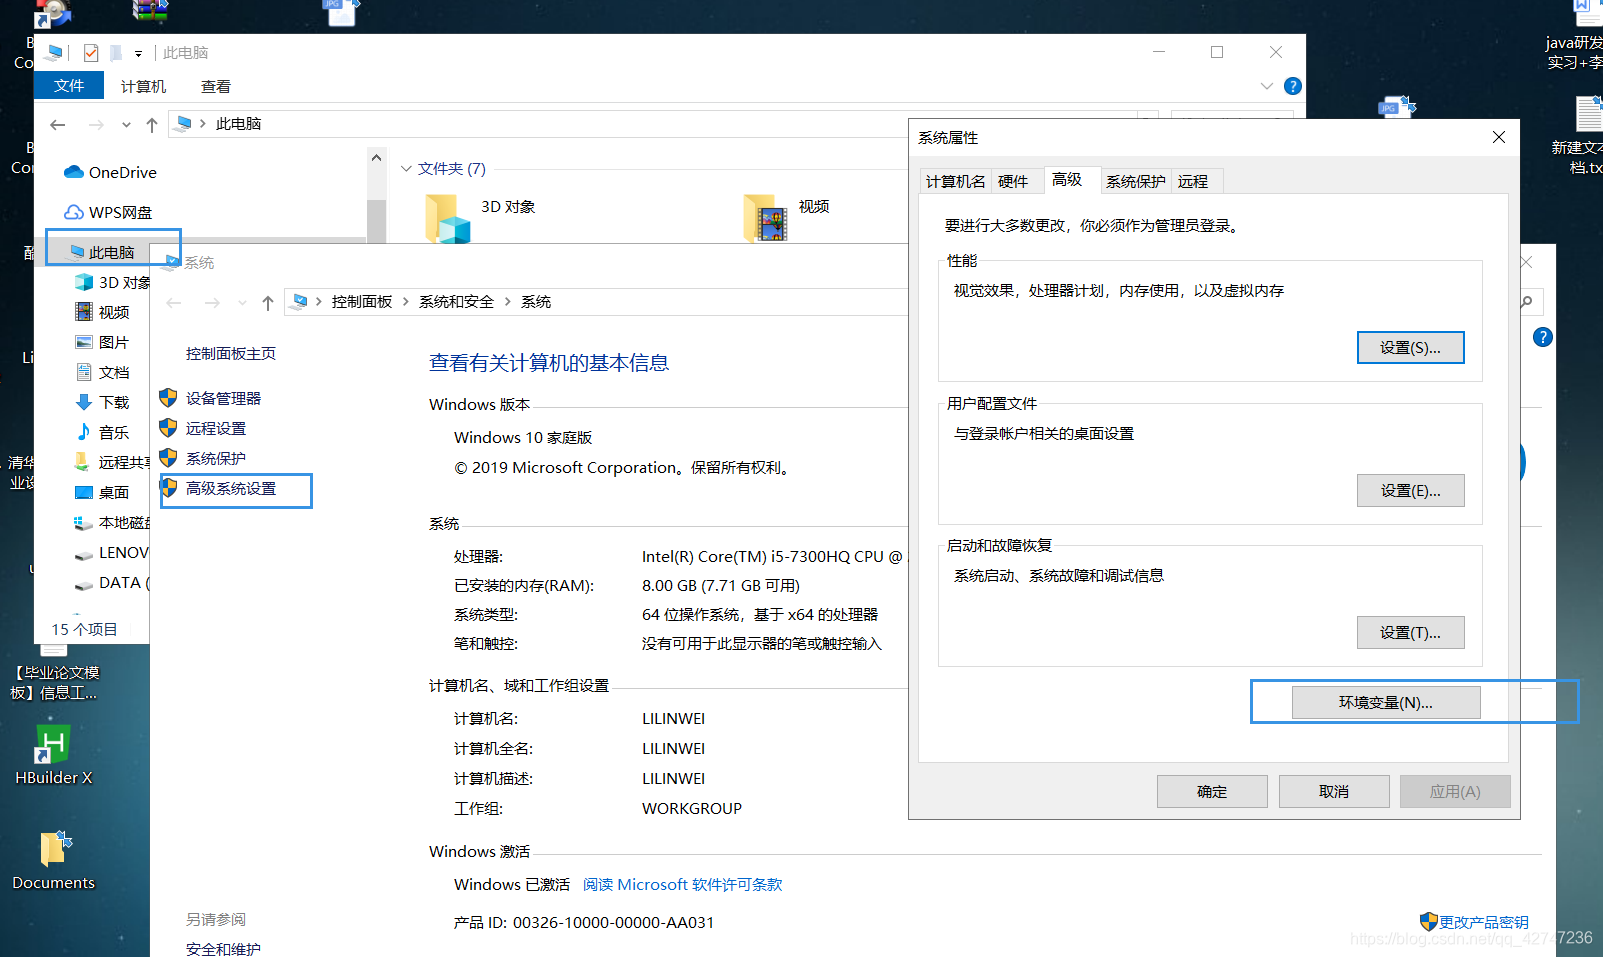Screen dimensions: 1603x957
Task: Switch to 硬件 tab
Action: (x=1013, y=181)
